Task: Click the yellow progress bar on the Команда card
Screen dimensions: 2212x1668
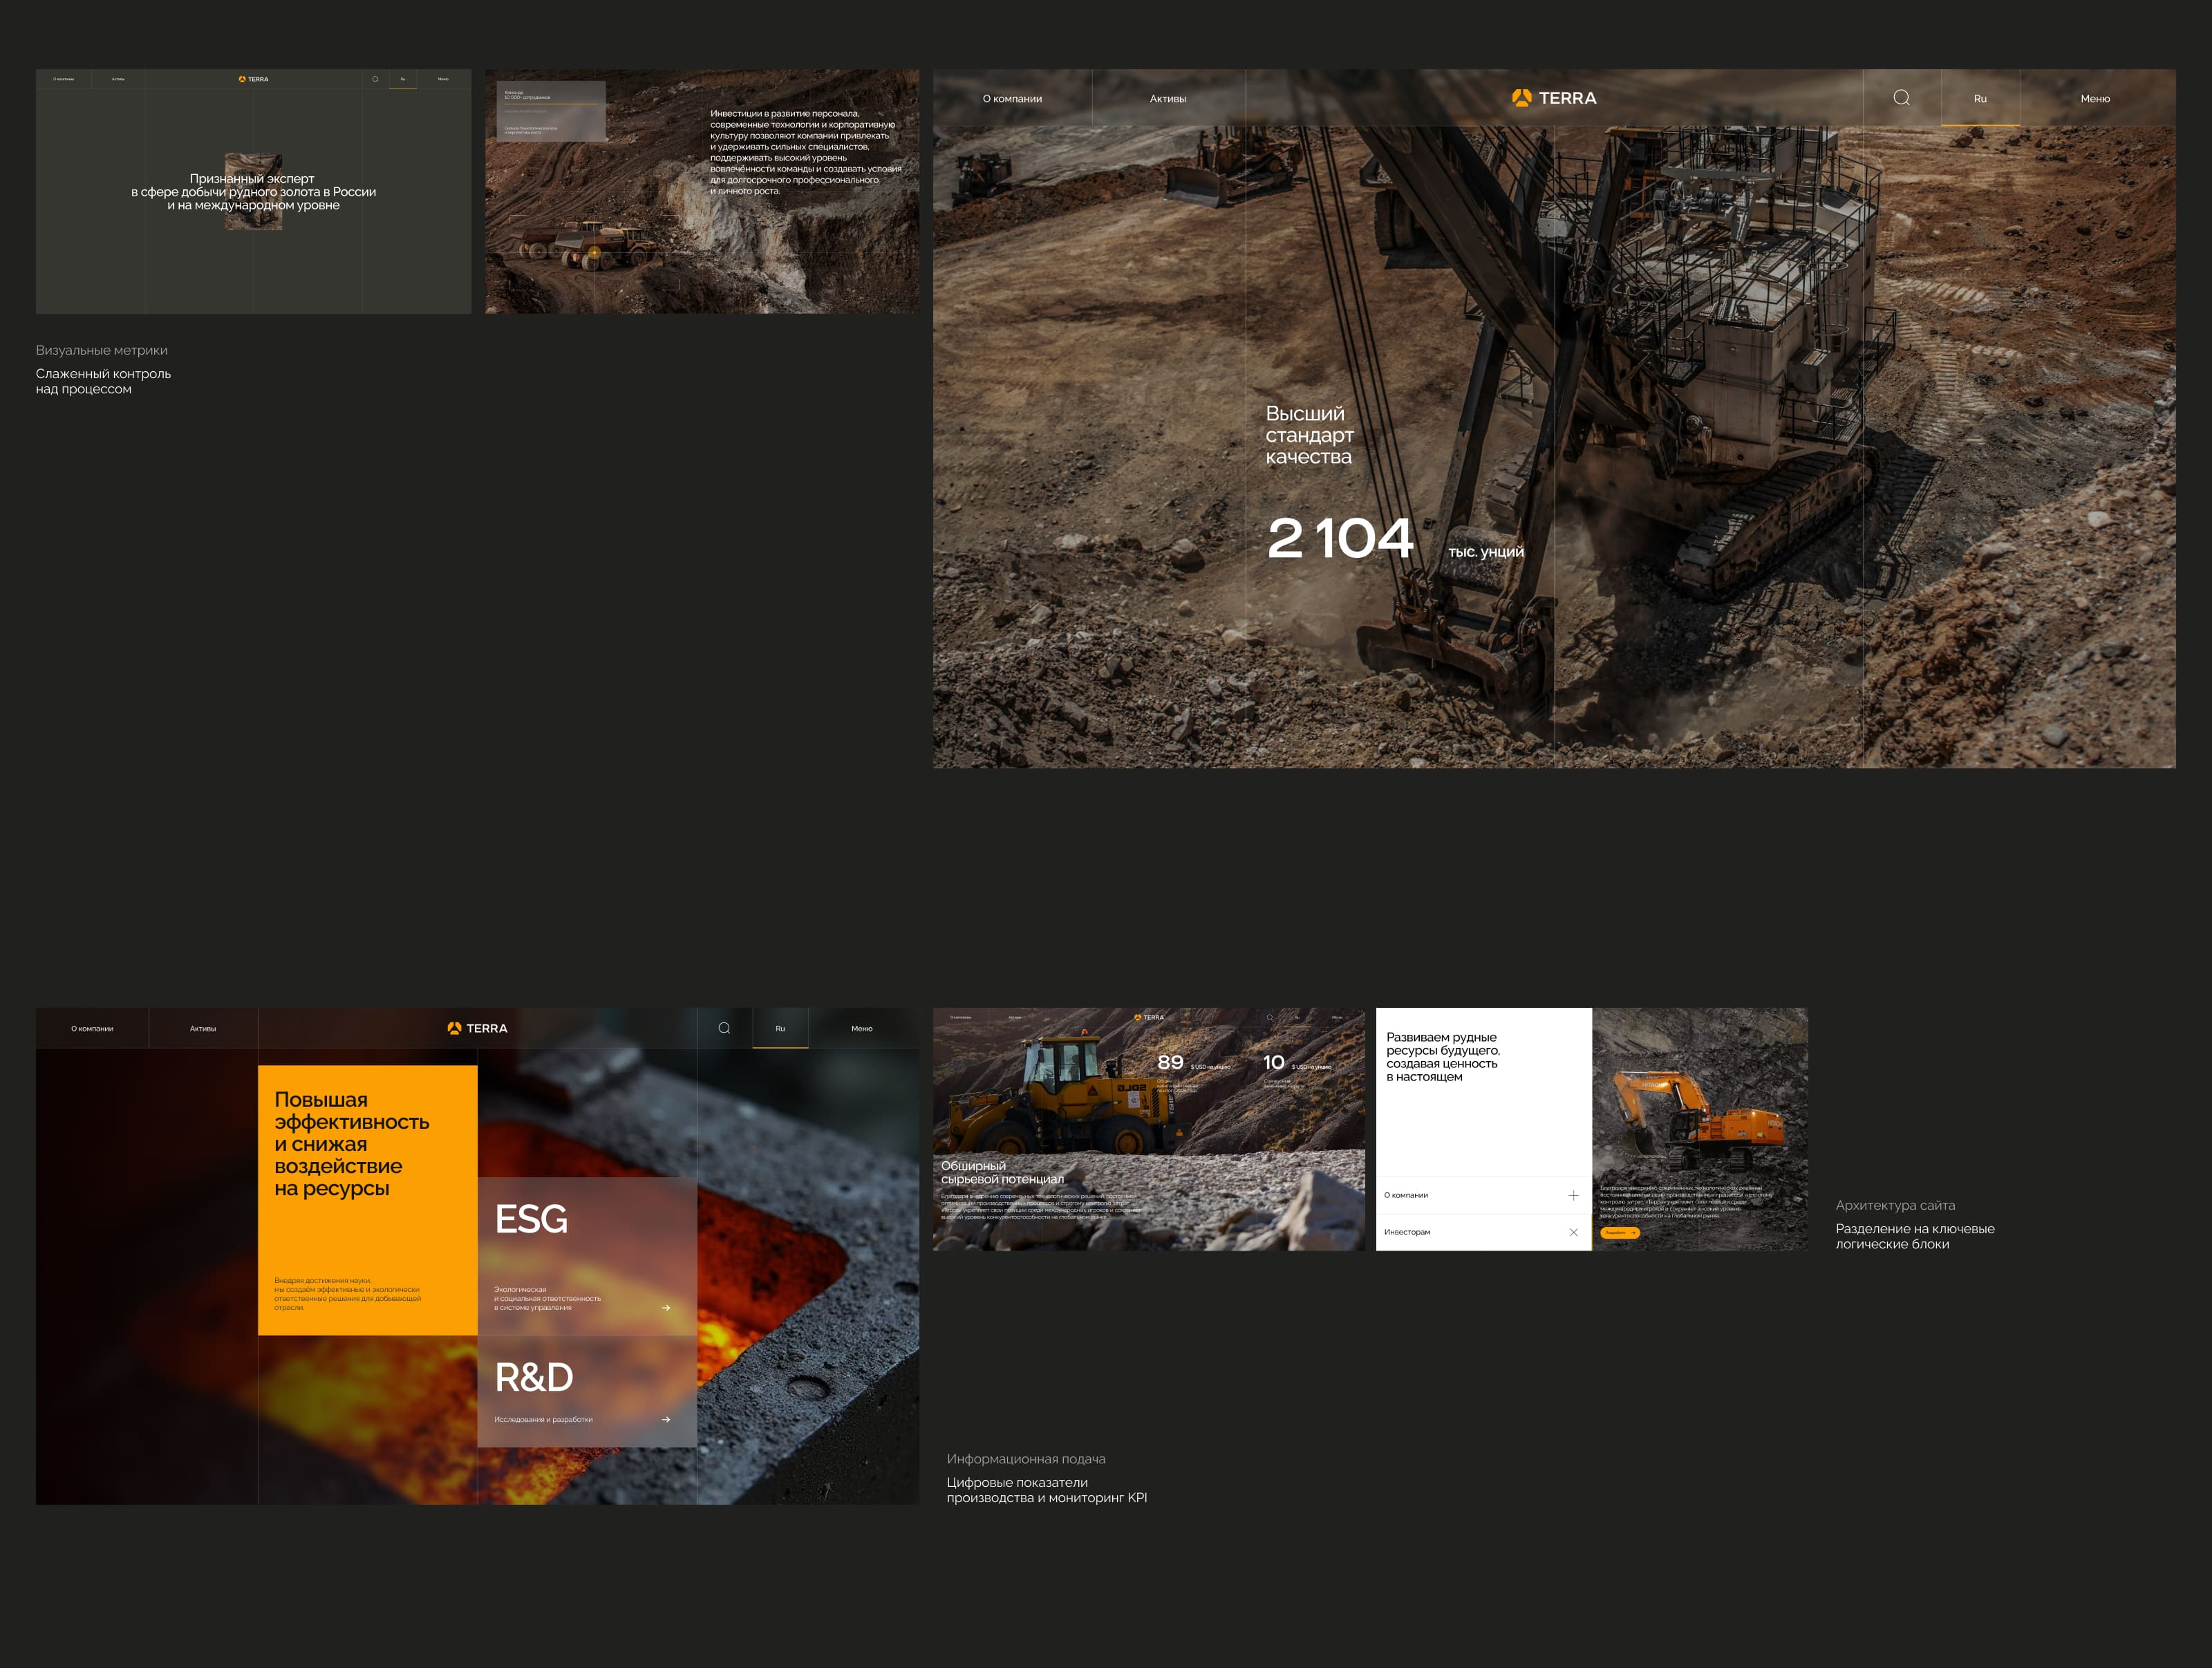Action: coord(551,103)
